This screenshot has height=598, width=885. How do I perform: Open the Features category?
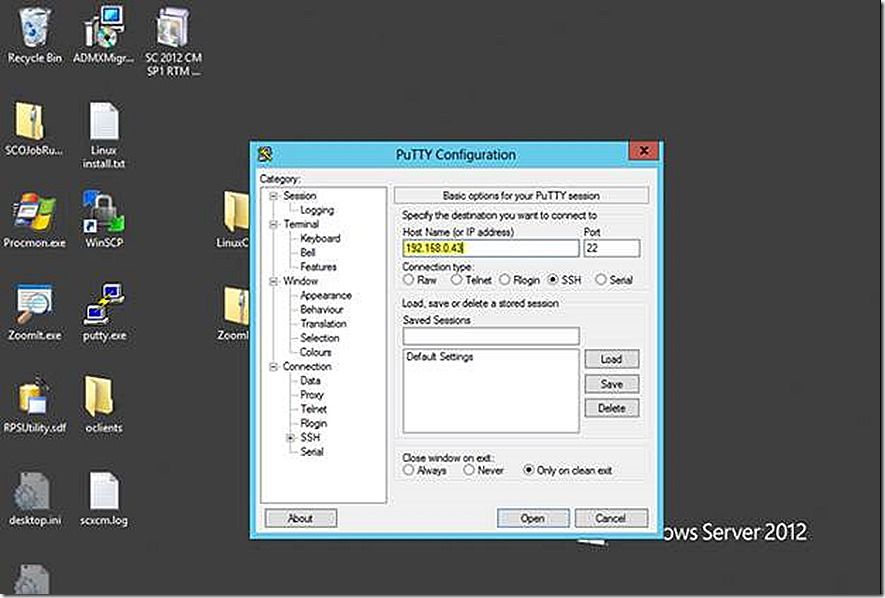click(x=318, y=266)
